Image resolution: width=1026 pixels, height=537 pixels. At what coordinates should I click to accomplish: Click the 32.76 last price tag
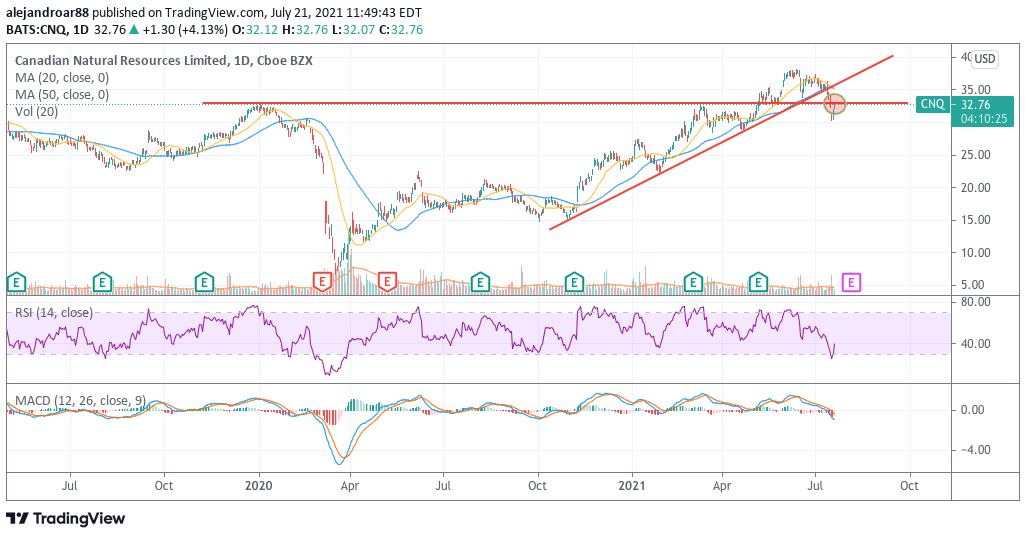(x=975, y=105)
